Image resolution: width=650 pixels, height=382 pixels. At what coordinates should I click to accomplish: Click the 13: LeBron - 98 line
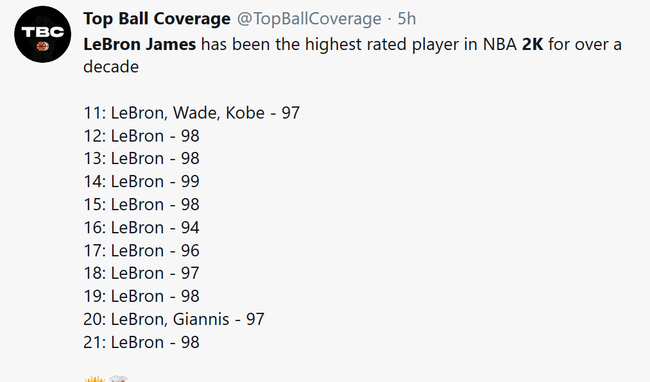[x=141, y=159]
